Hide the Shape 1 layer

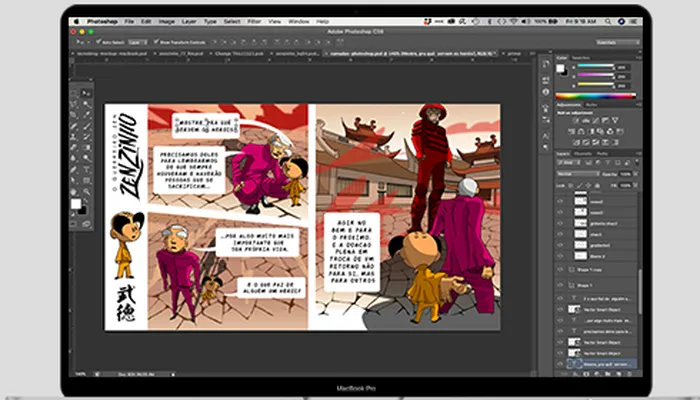click(x=560, y=285)
